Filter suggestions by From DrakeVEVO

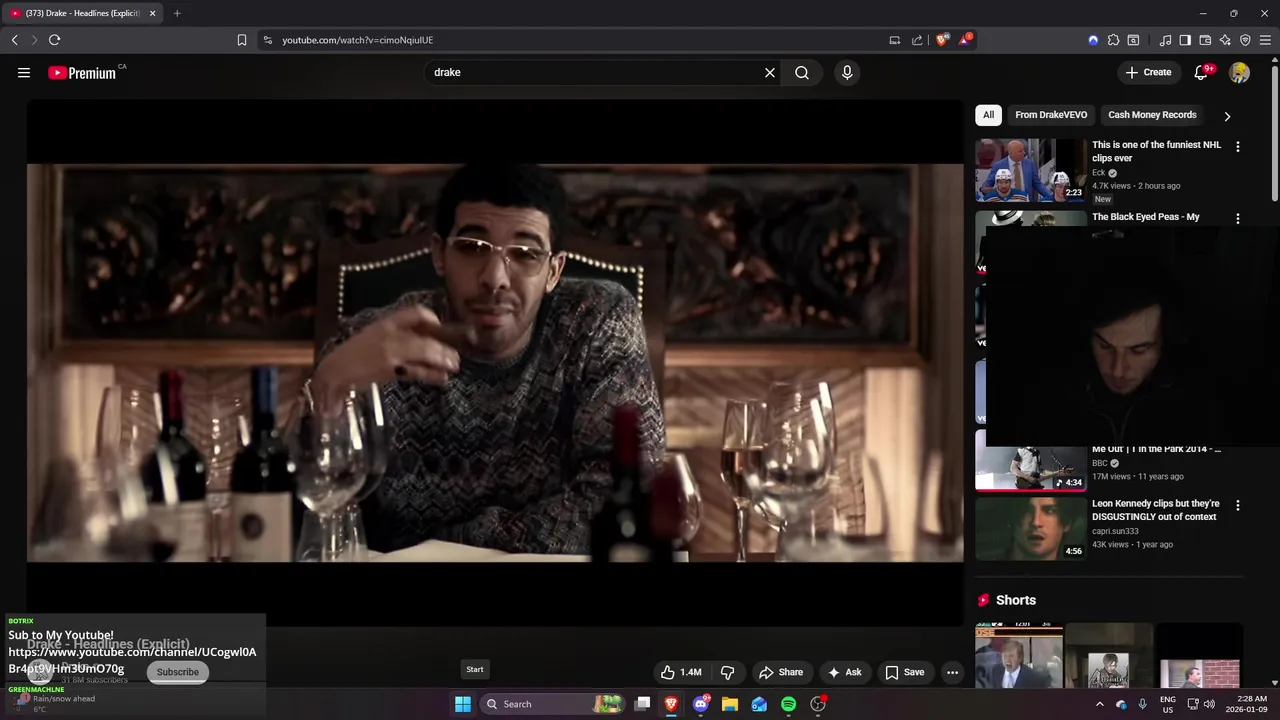point(1051,115)
